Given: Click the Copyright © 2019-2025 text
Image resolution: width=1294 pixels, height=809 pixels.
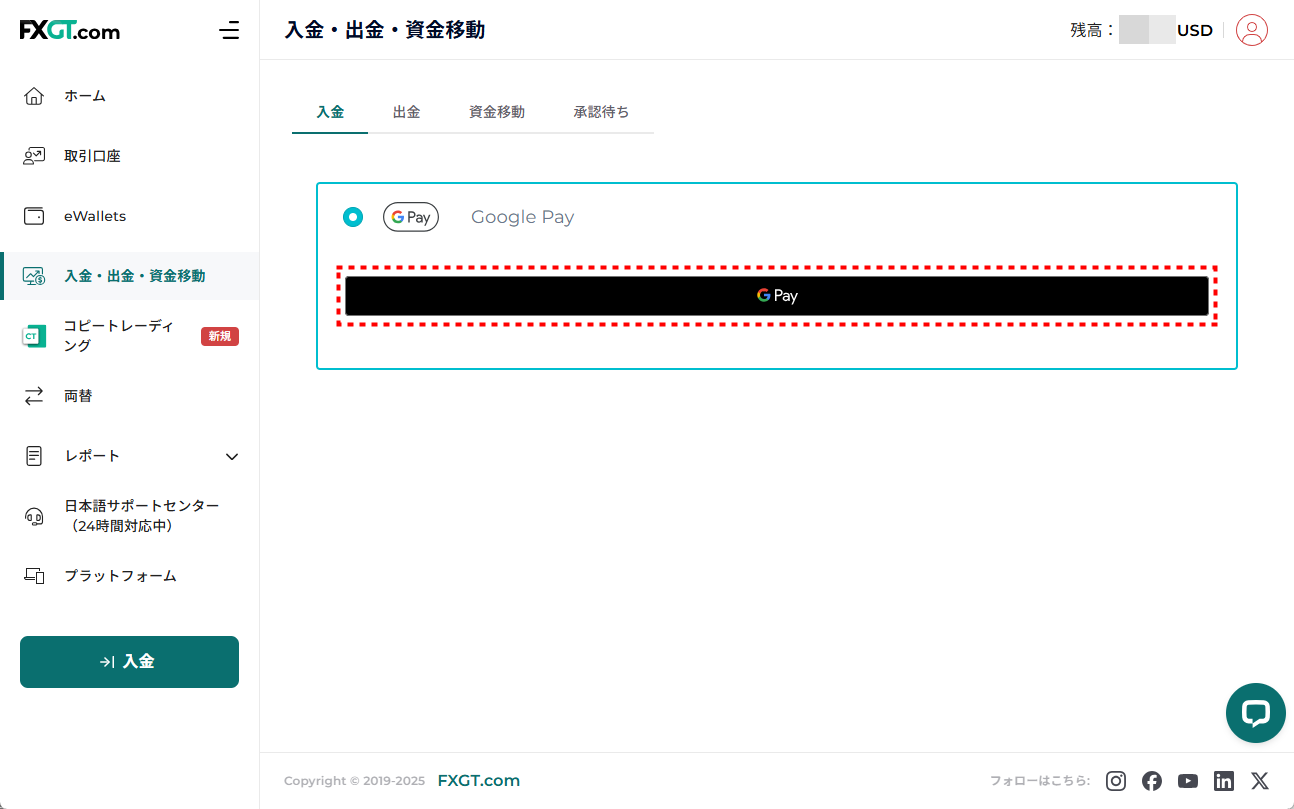Looking at the screenshot, I should coord(354,781).
